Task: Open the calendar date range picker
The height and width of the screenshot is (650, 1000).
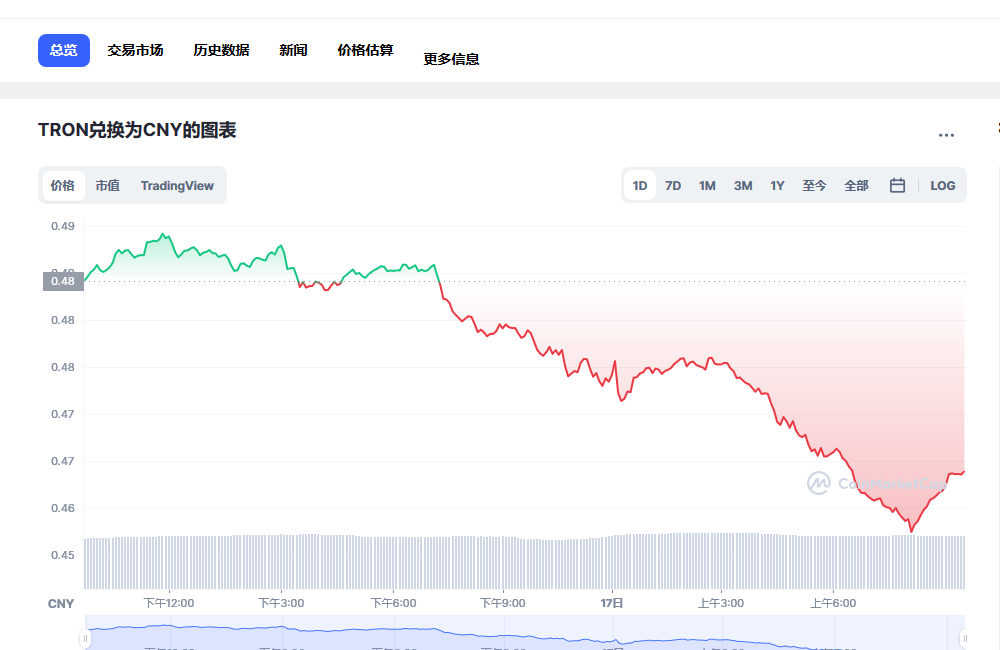Action: pos(897,186)
